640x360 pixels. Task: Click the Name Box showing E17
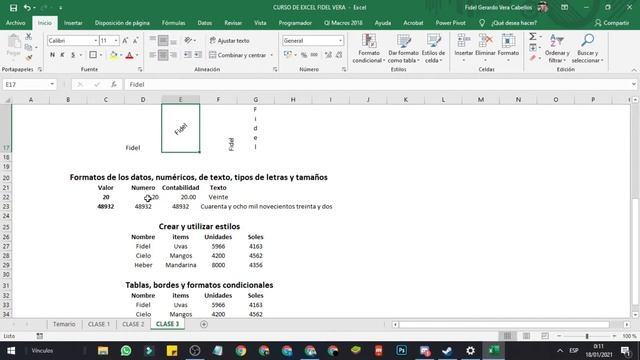coord(26,84)
